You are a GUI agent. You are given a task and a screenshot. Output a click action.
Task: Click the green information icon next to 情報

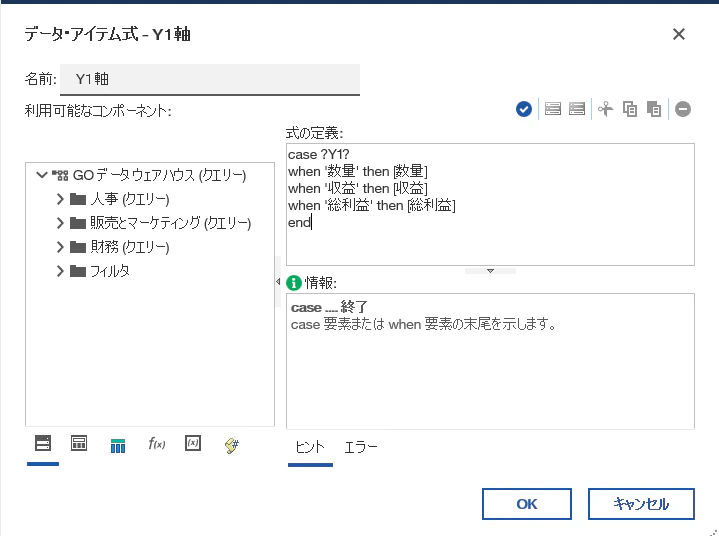[x=293, y=282]
